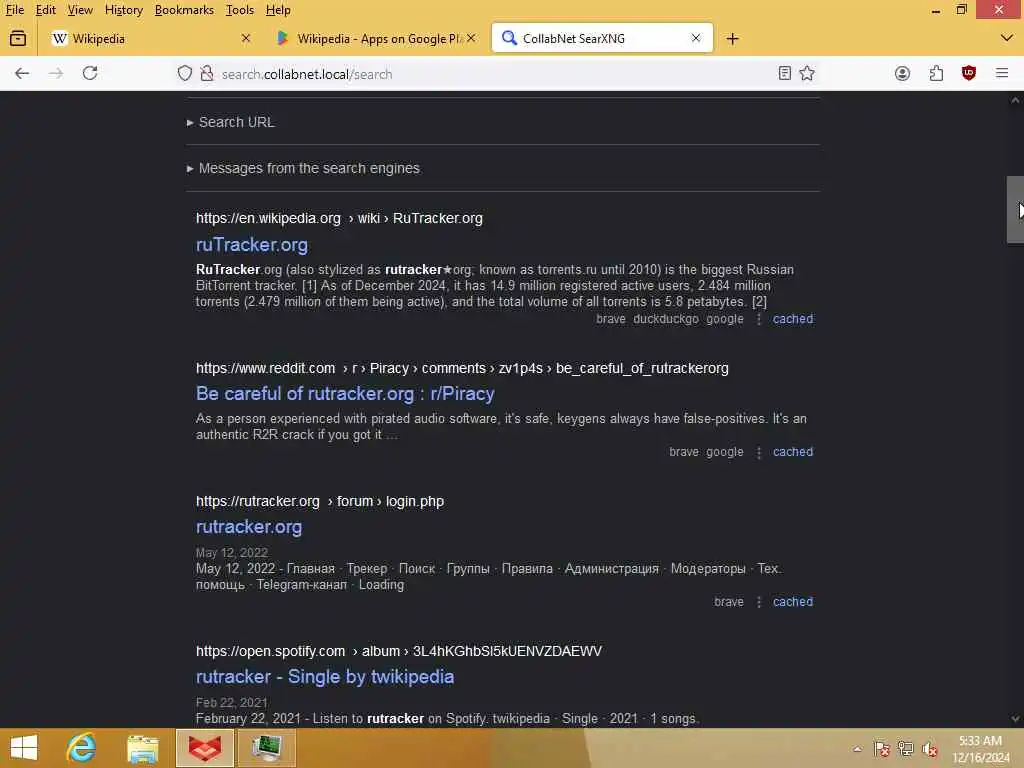Open cached version of rutracker.org login result

click(793, 602)
